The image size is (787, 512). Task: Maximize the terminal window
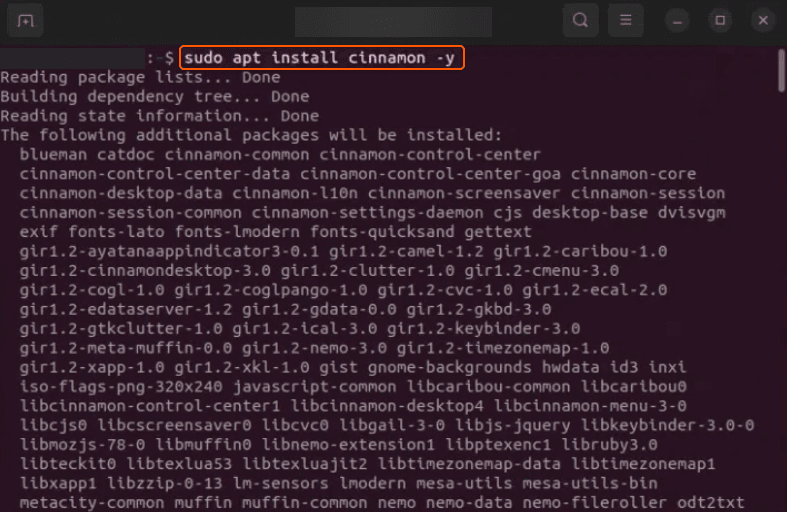tap(720, 21)
